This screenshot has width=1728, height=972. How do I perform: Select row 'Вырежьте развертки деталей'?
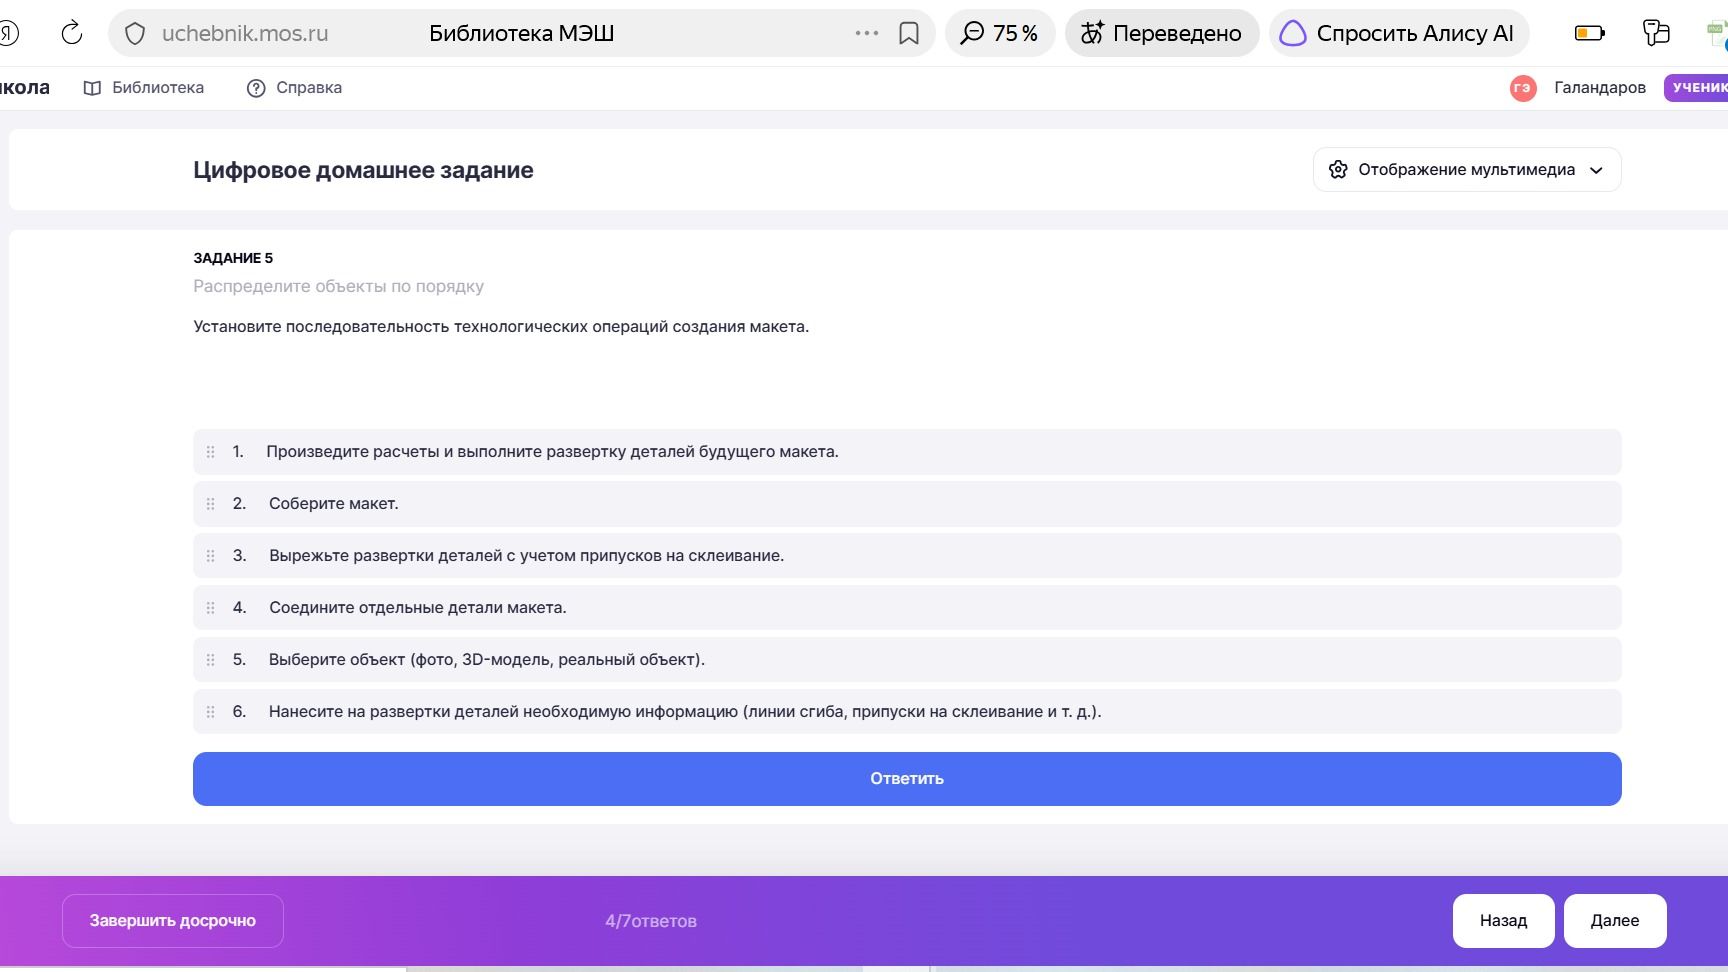click(x=907, y=556)
